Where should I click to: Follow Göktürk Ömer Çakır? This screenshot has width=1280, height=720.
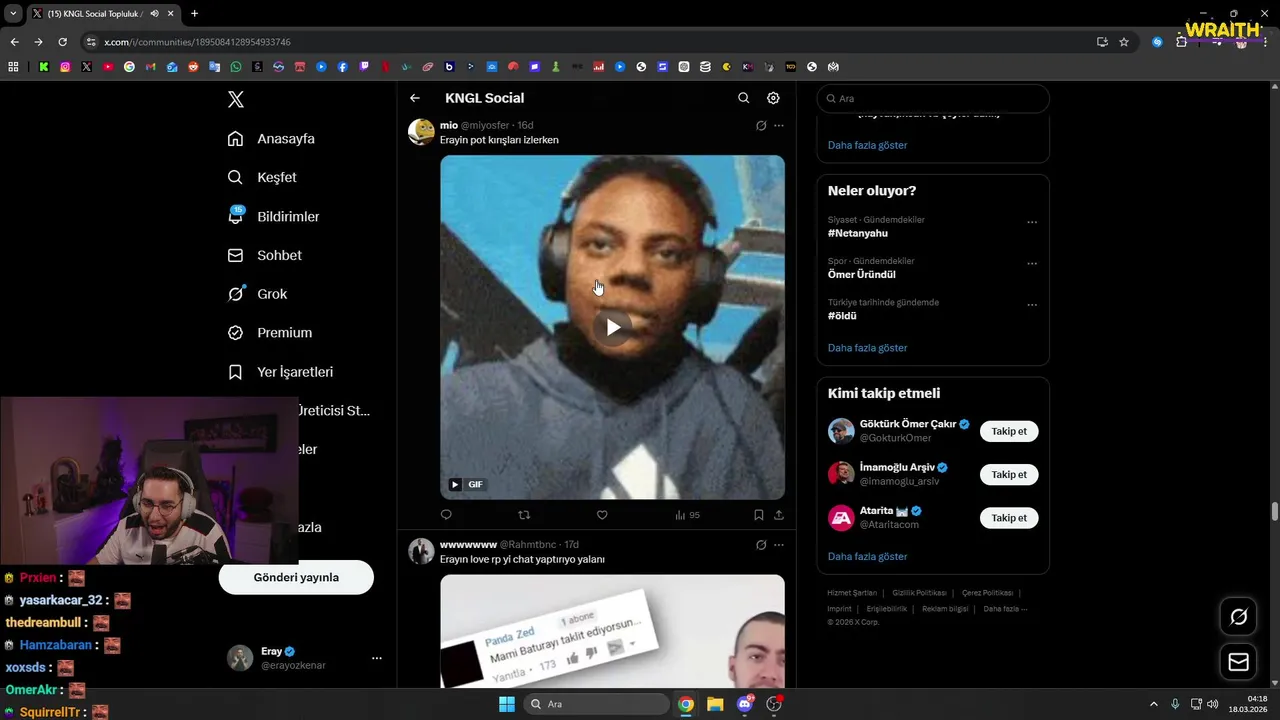[1009, 431]
